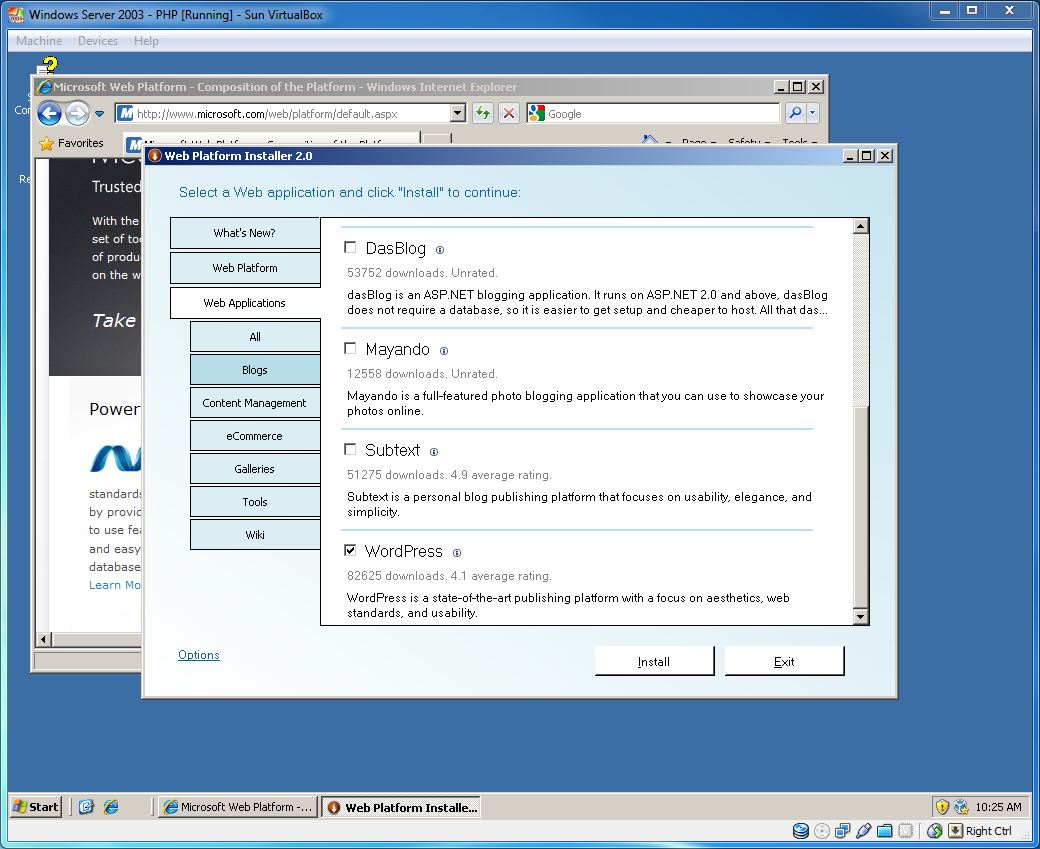Open IE recent pages dropdown arrow
Screen dimensions: 1040x849
99,113
